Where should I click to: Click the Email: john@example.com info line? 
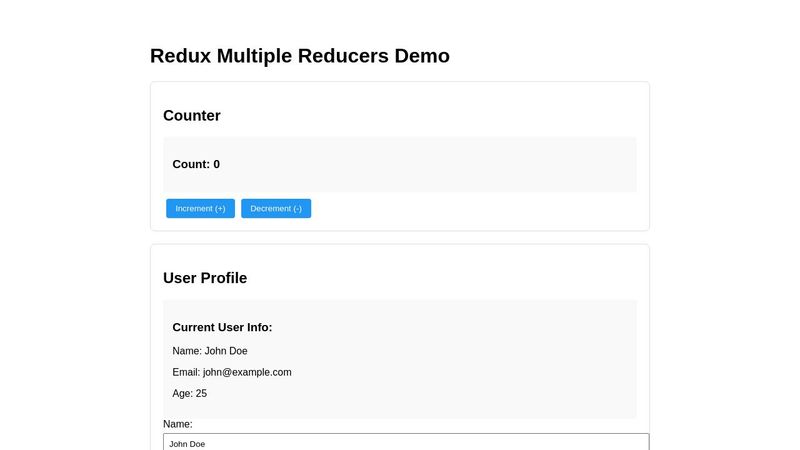[x=232, y=372]
